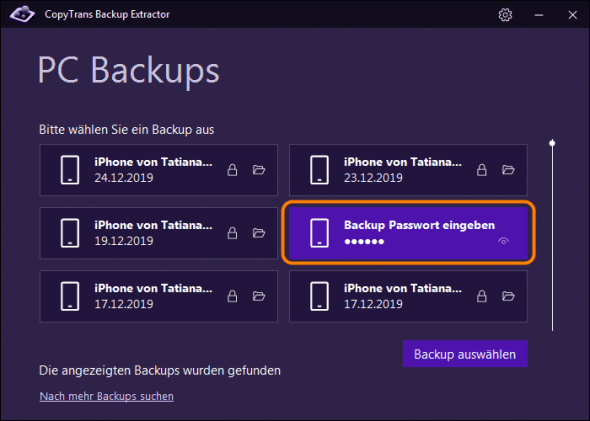
Task: Click lock icon on right 17.12.2019 backup
Action: coord(482,296)
